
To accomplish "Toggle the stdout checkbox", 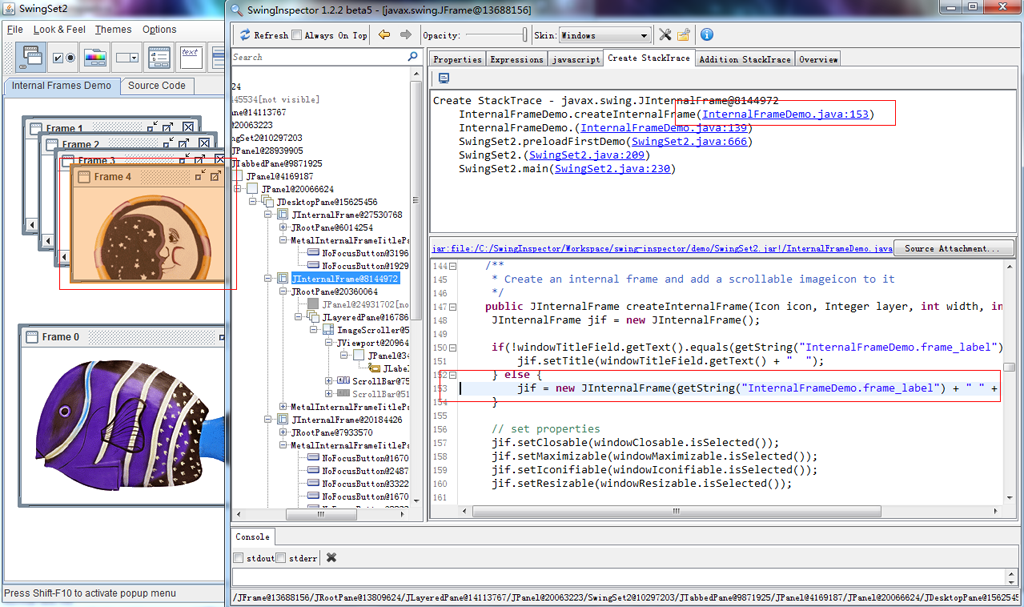I will point(238,558).
